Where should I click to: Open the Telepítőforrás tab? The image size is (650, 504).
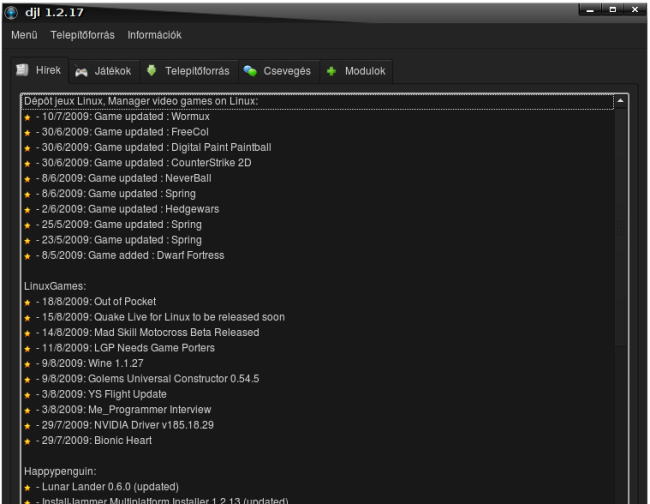point(189,71)
